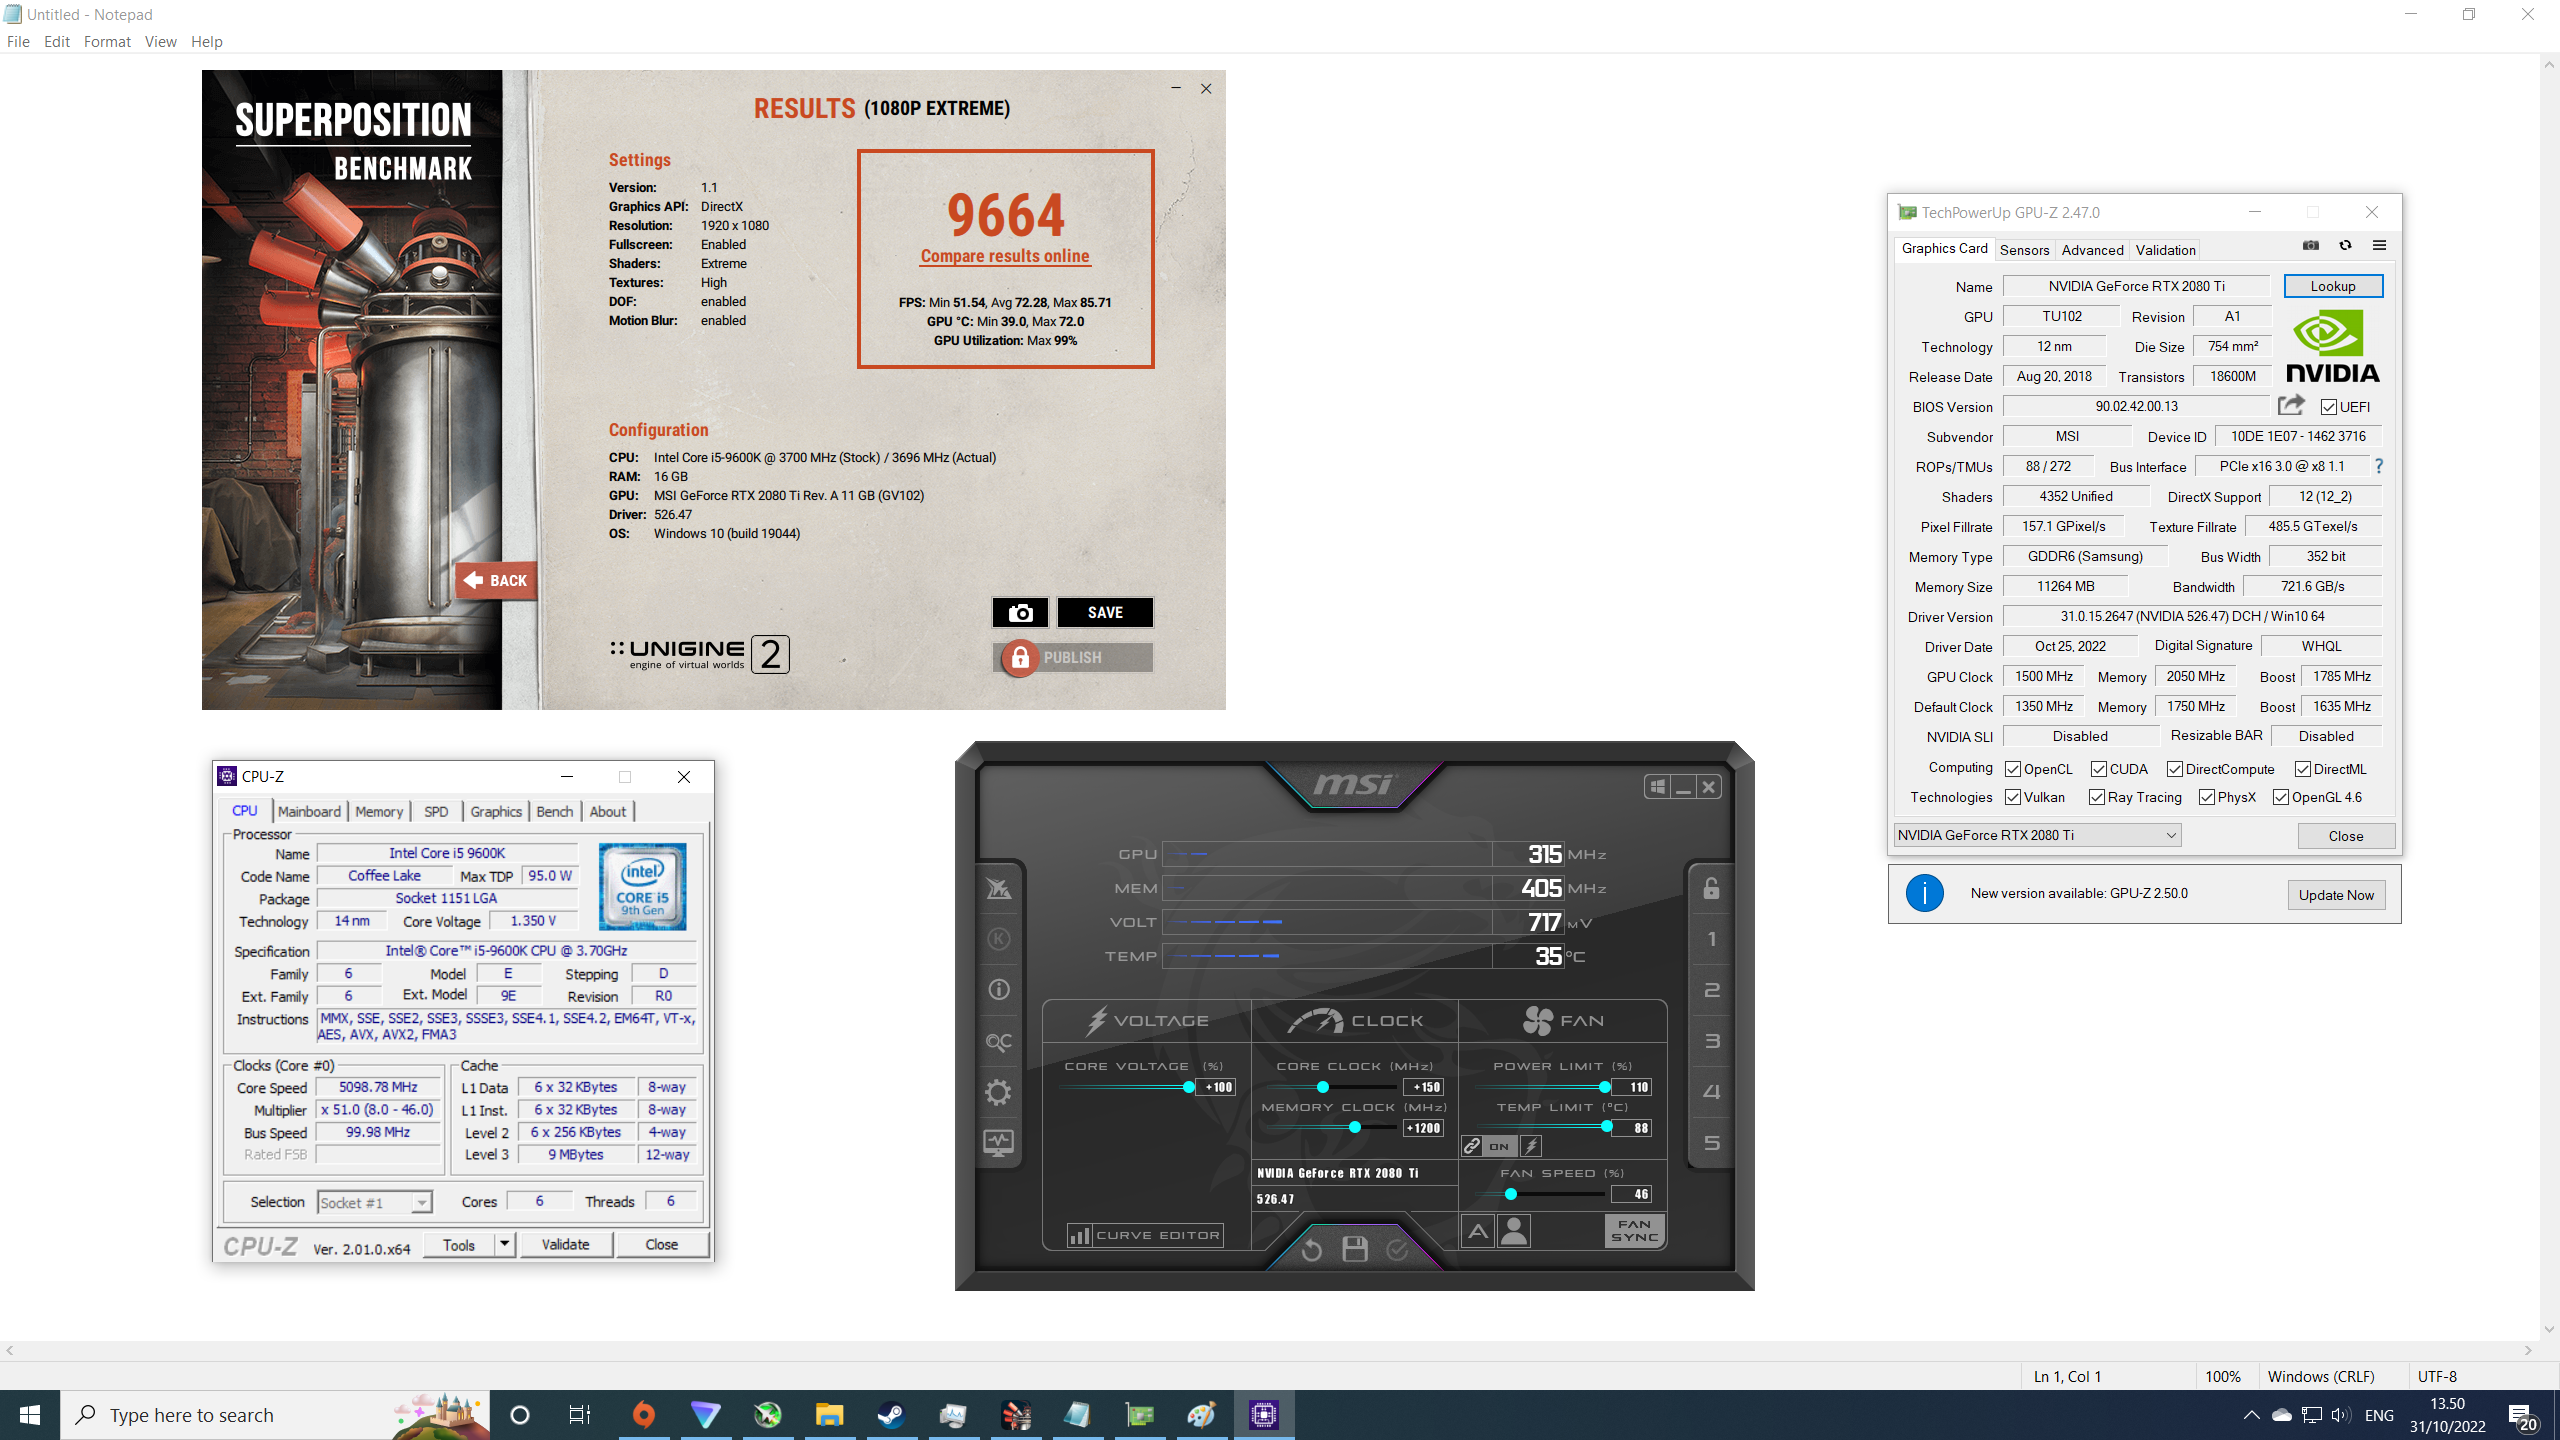Toggle the UEFI checkbox in GPU-Z
The width and height of the screenshot is (2560, 1440).
click(2329, 407)
